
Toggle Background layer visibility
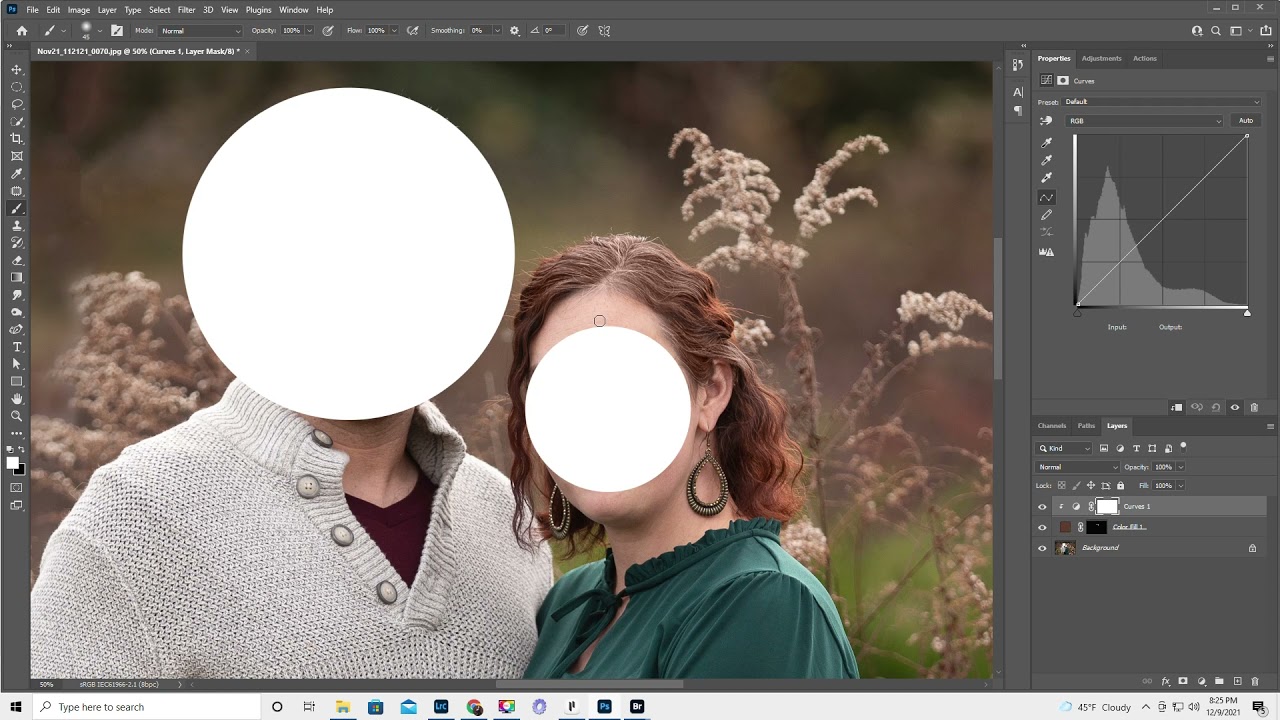pyautogui.click(x=1042, y=548)
